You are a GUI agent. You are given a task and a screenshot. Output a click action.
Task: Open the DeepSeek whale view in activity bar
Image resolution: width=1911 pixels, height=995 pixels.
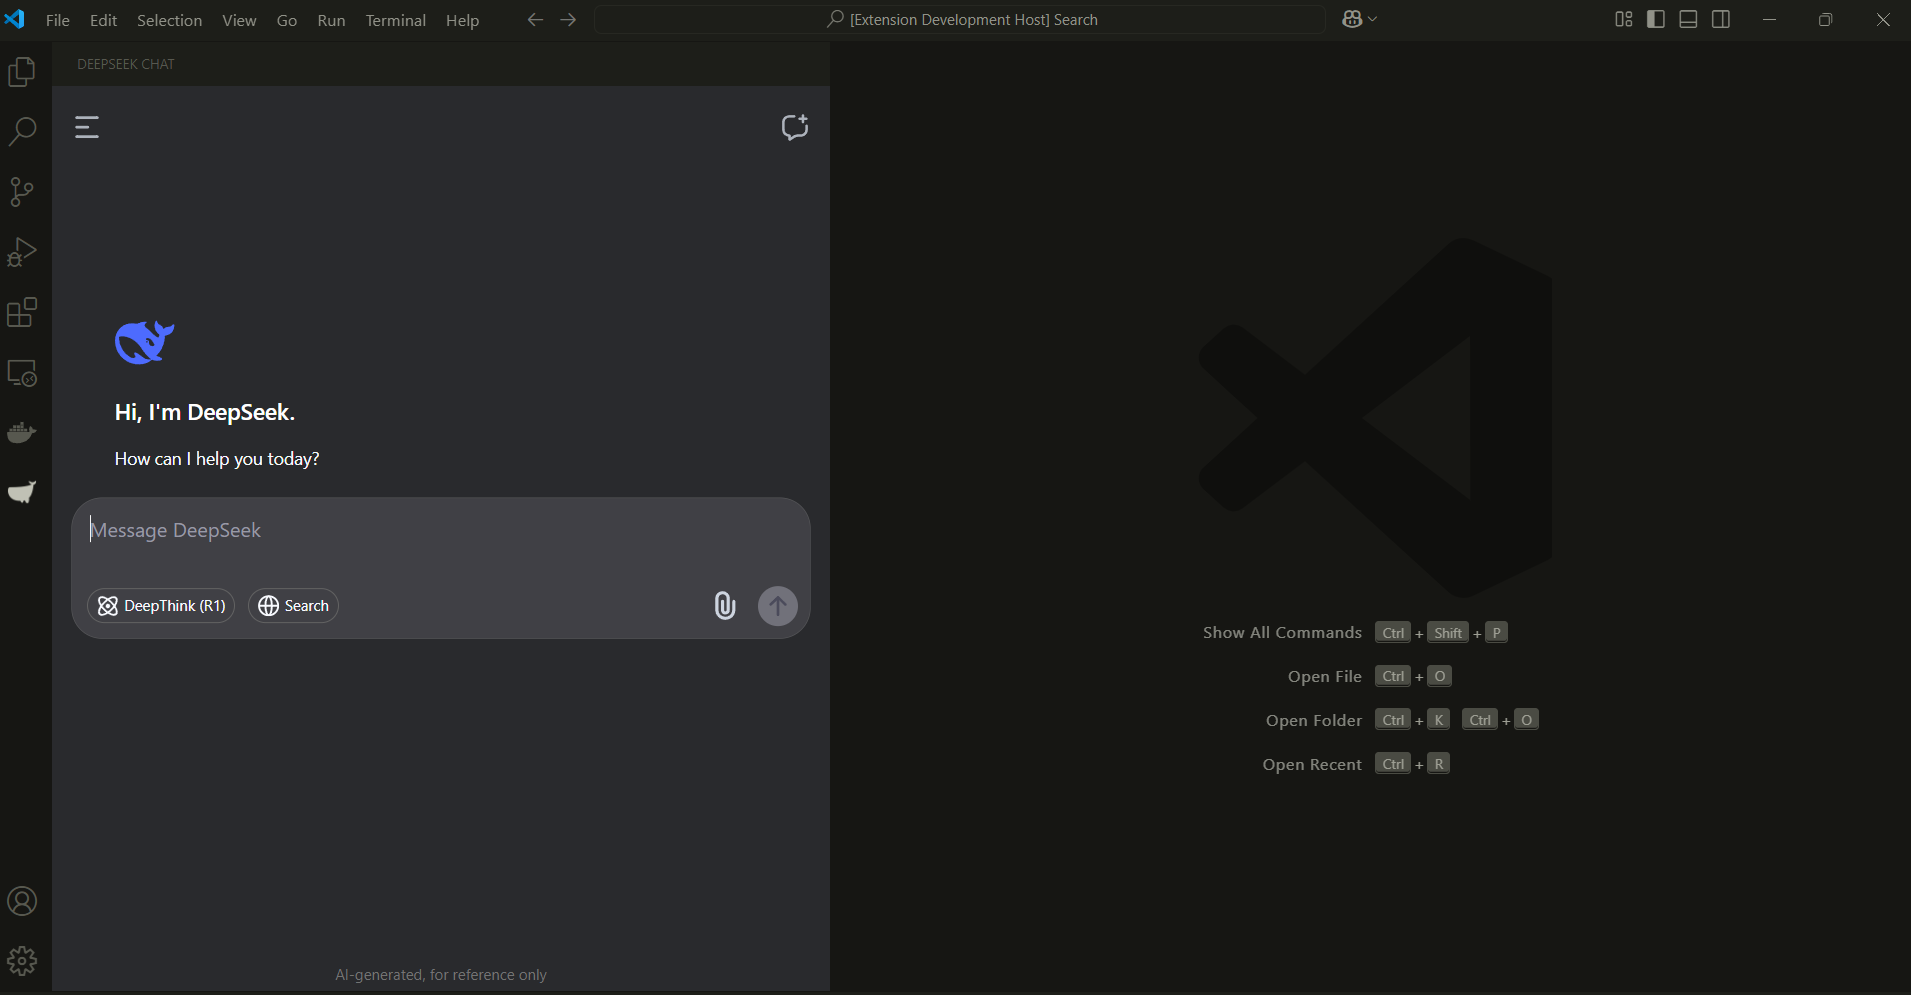click(x=22, y=492)
